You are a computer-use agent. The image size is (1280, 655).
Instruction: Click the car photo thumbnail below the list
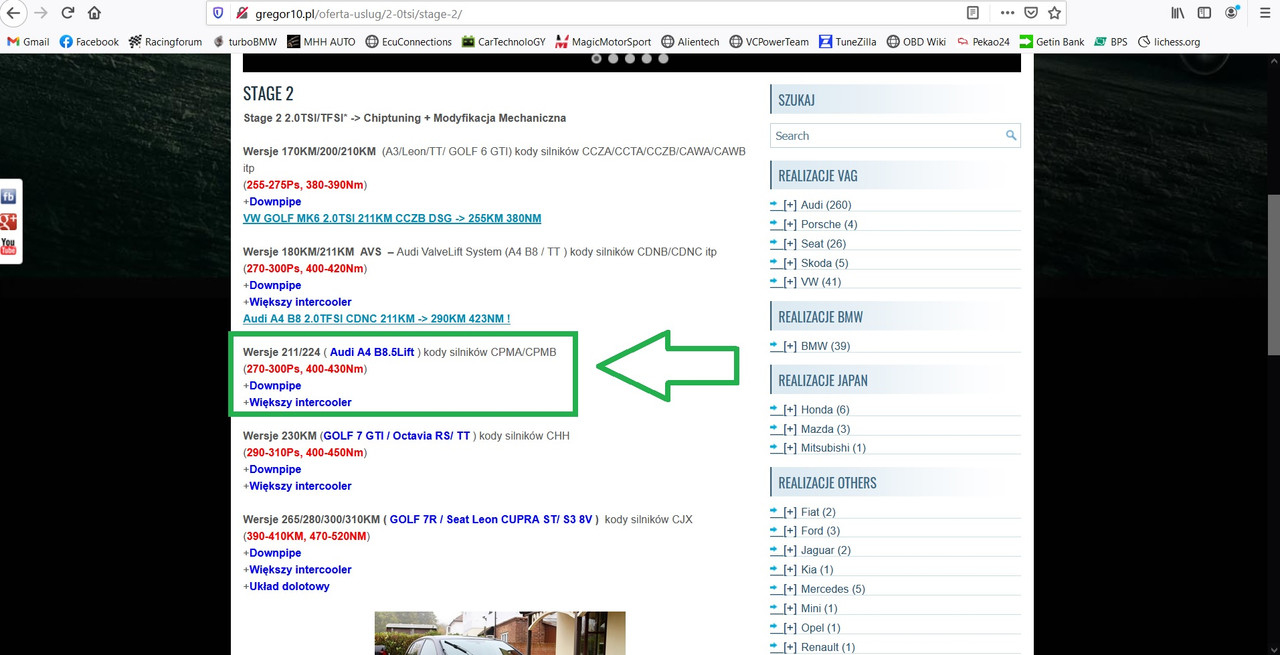[500, 633]
